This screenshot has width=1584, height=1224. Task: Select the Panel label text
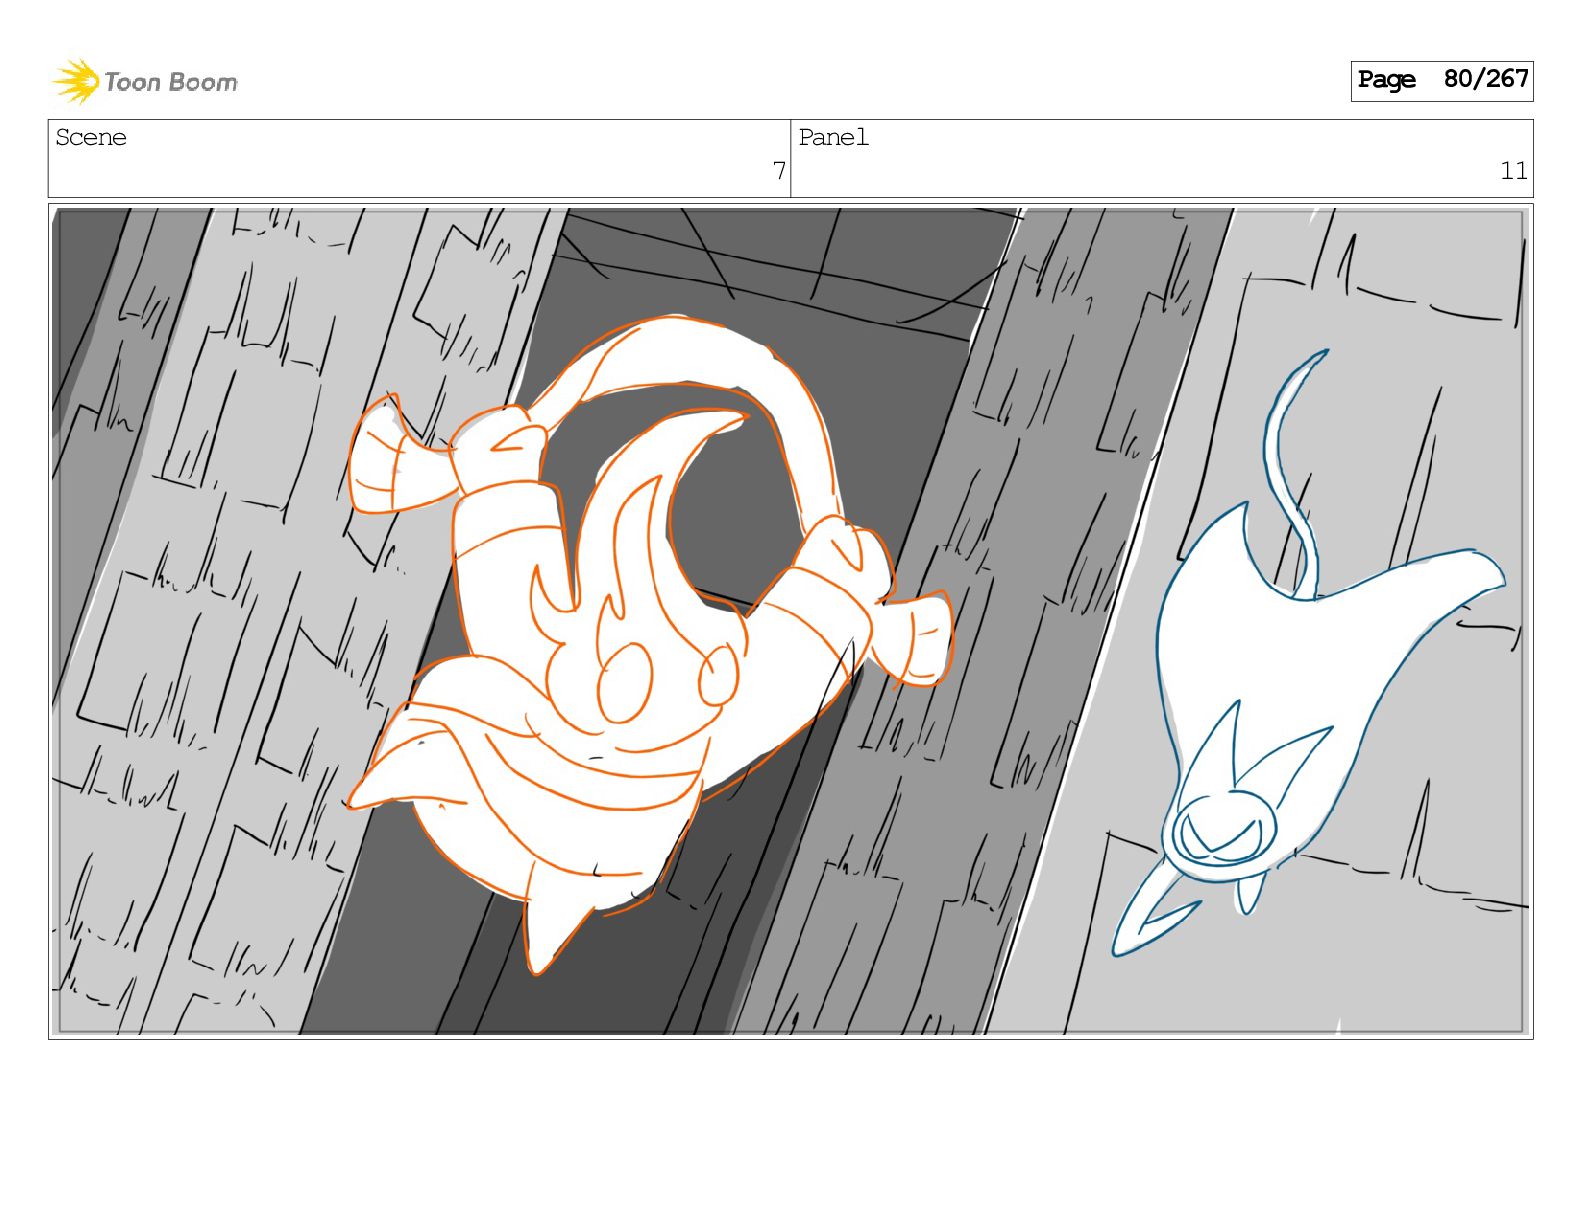click(833, 137)
